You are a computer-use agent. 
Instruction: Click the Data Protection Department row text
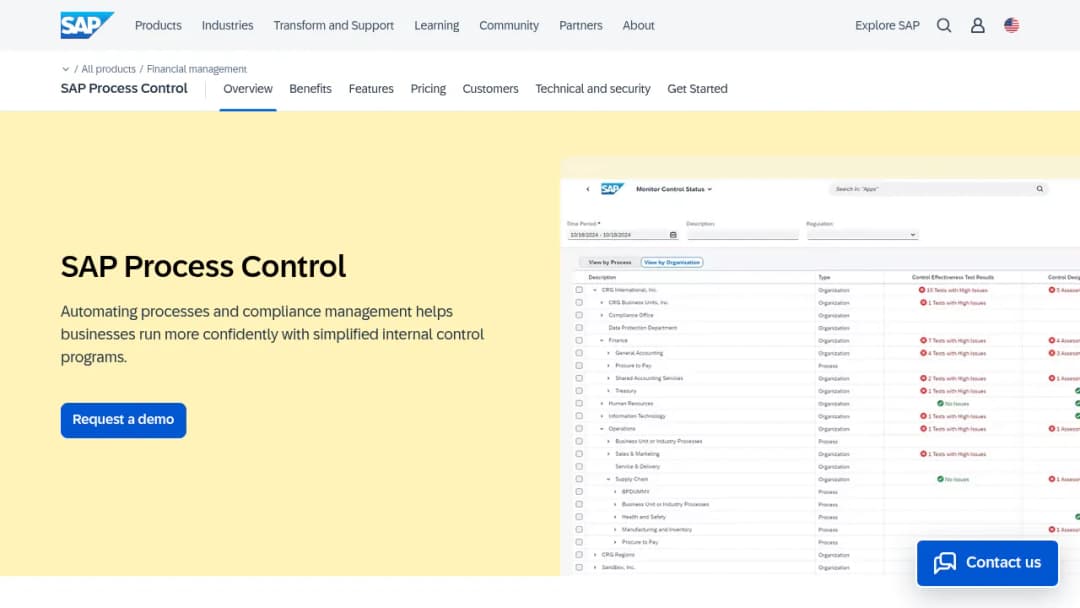click(x=643, y=328)
